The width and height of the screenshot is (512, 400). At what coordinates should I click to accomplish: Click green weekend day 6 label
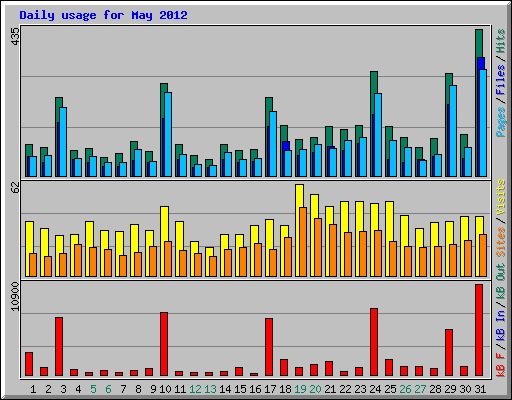click(x=108, y=389)
